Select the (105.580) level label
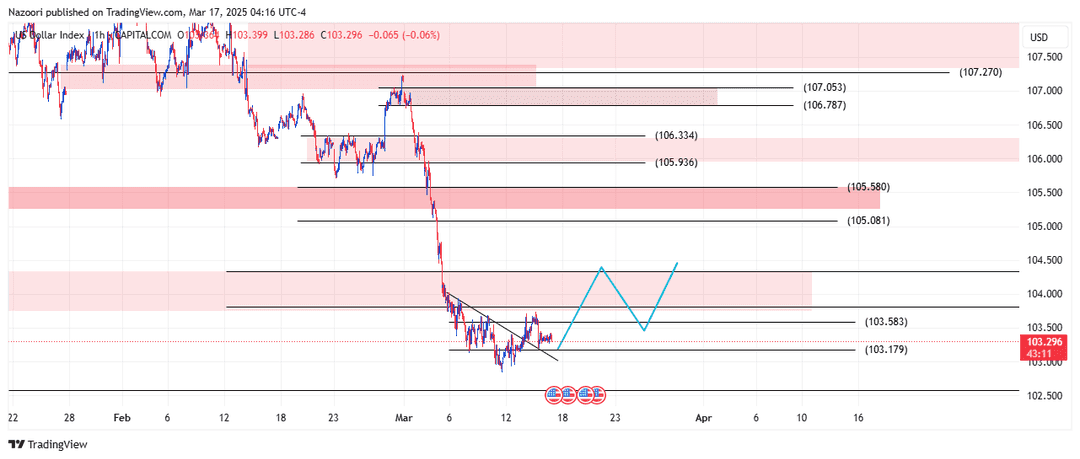 [868, 187]
